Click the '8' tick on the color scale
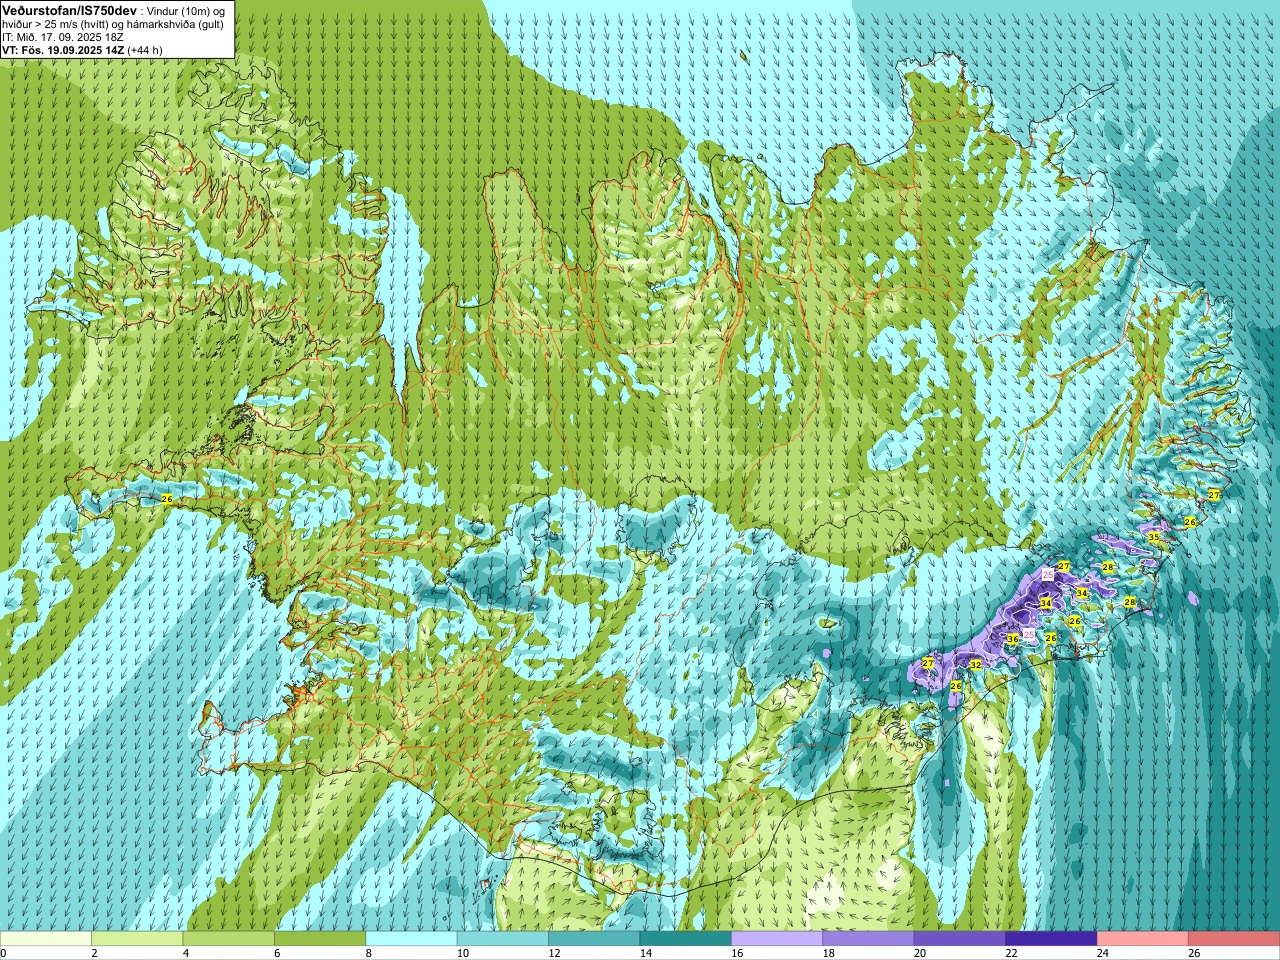The image size is (1280, 960). [369, 953]
